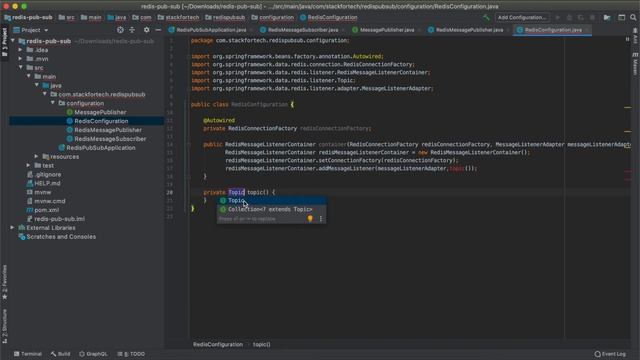The height and width of the screenshot is (360, 640).
Task: Open Terminal tool window
Action: pos(28,354)
